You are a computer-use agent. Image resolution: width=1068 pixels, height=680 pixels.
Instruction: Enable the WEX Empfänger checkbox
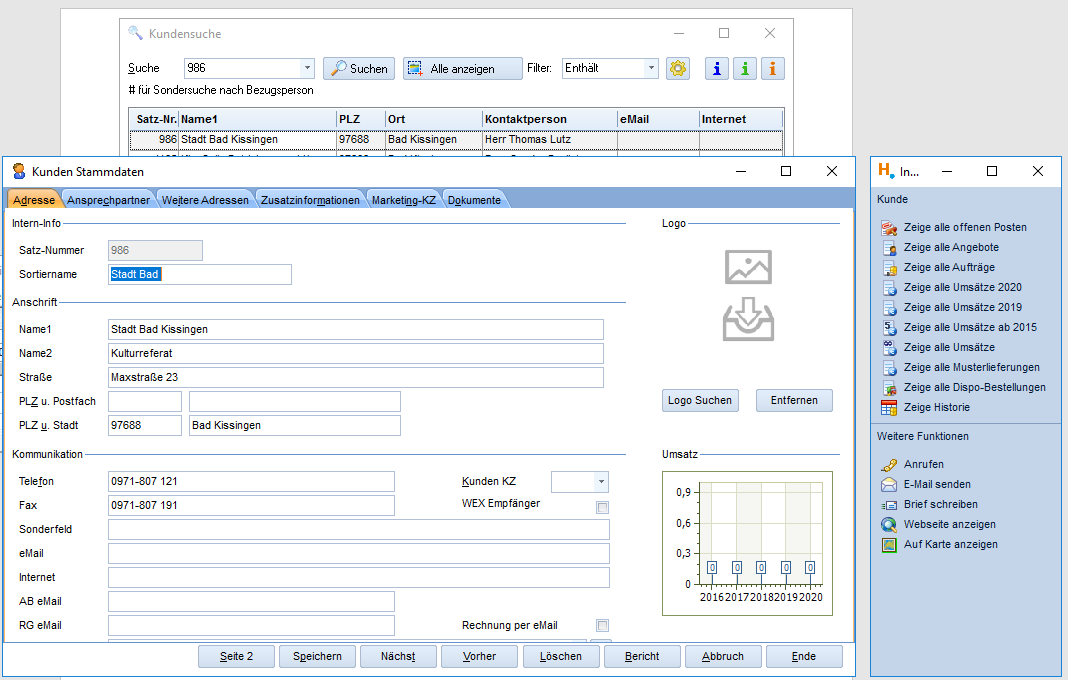(602, 507)
